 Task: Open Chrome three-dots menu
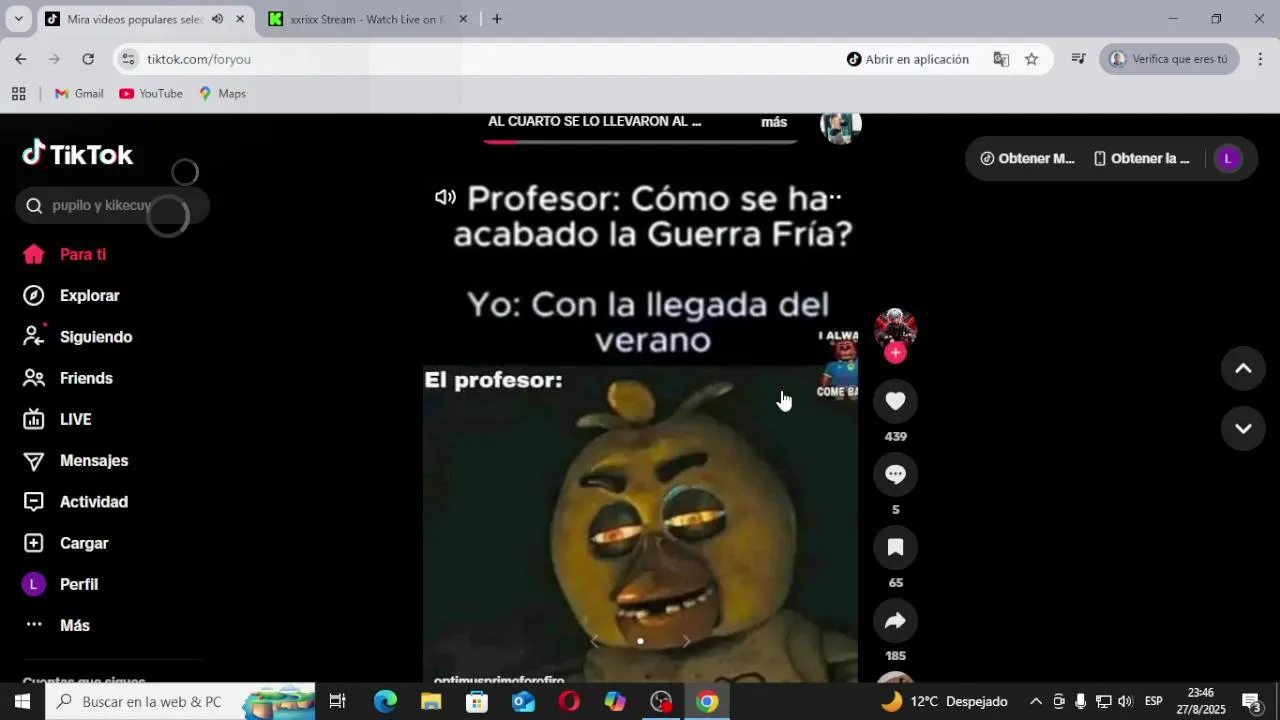pos(1260,59)
